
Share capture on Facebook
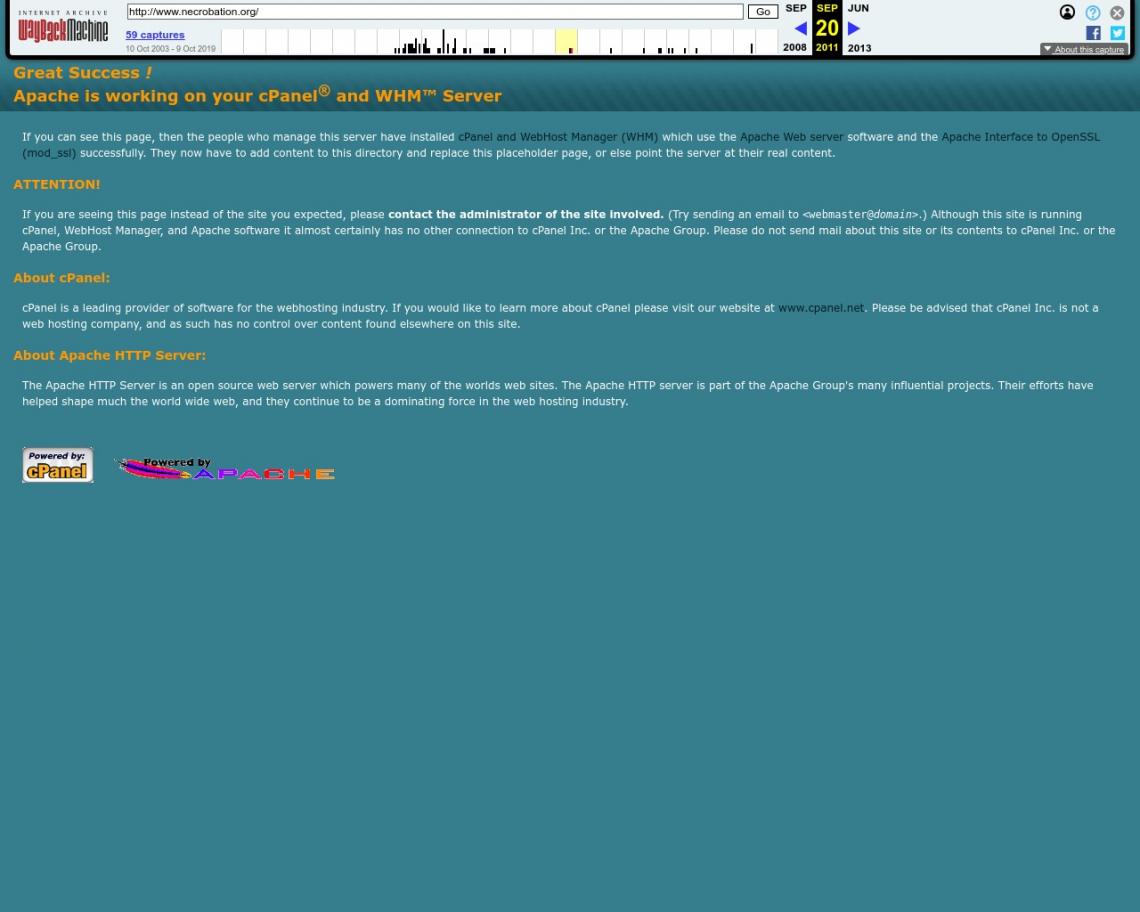tap(1093, 33)
